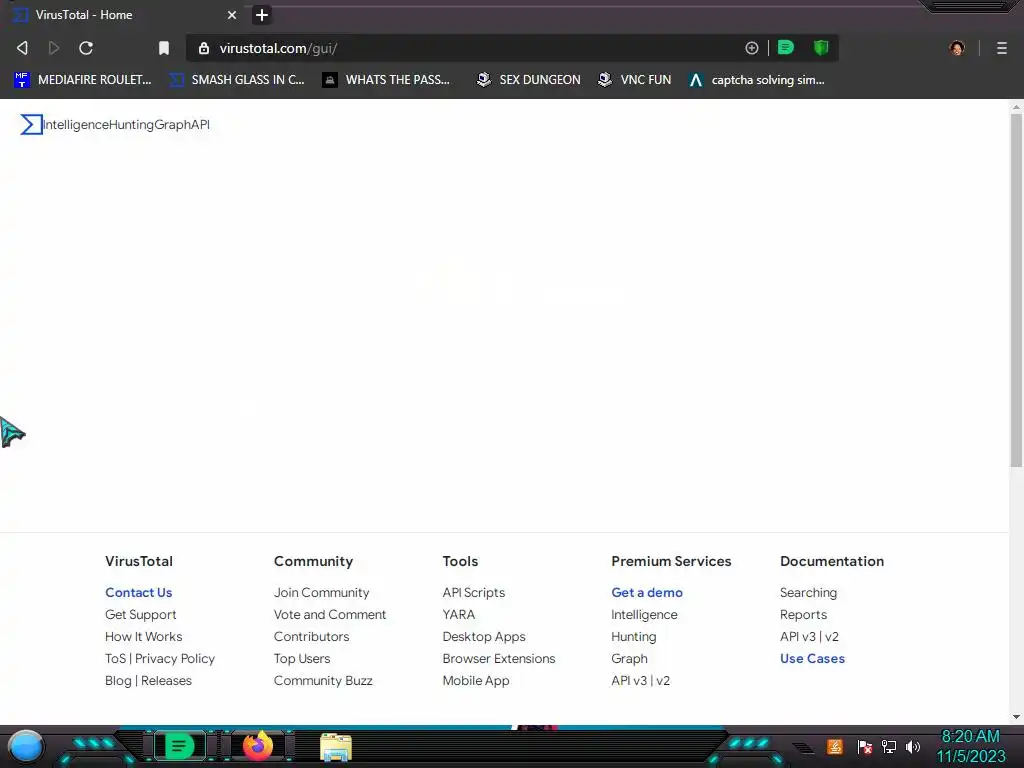Click the Join Community link
Viewport: 1024px width, 768px height.
coord(321,592)
